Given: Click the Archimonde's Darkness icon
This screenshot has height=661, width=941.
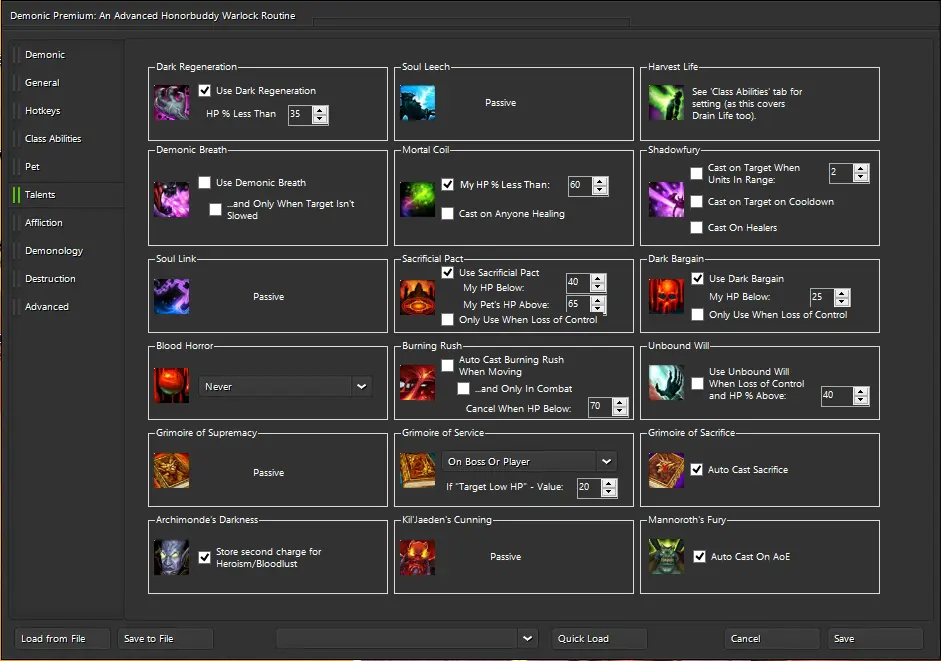Looking at the screenshot, I should (x=172, y=557).
